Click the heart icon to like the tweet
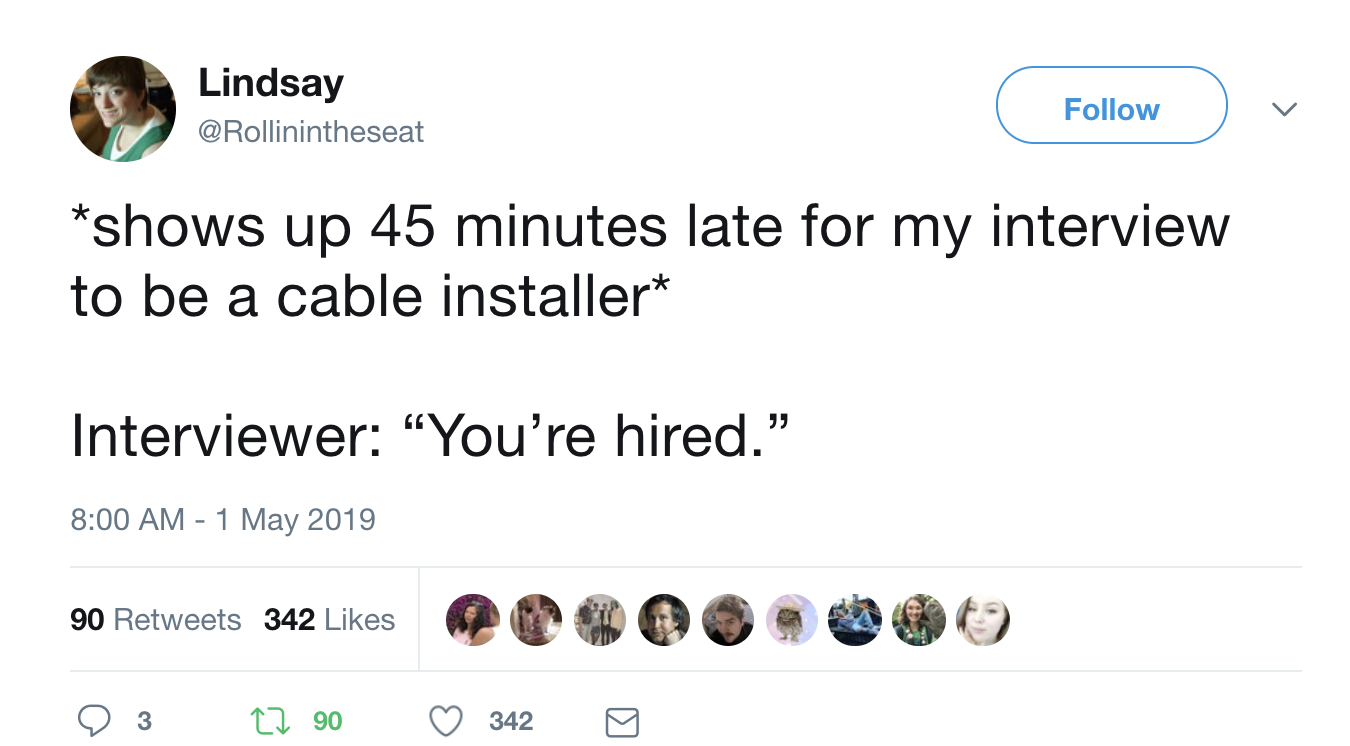The image size is (1350, 746). [x=445, y=721]
